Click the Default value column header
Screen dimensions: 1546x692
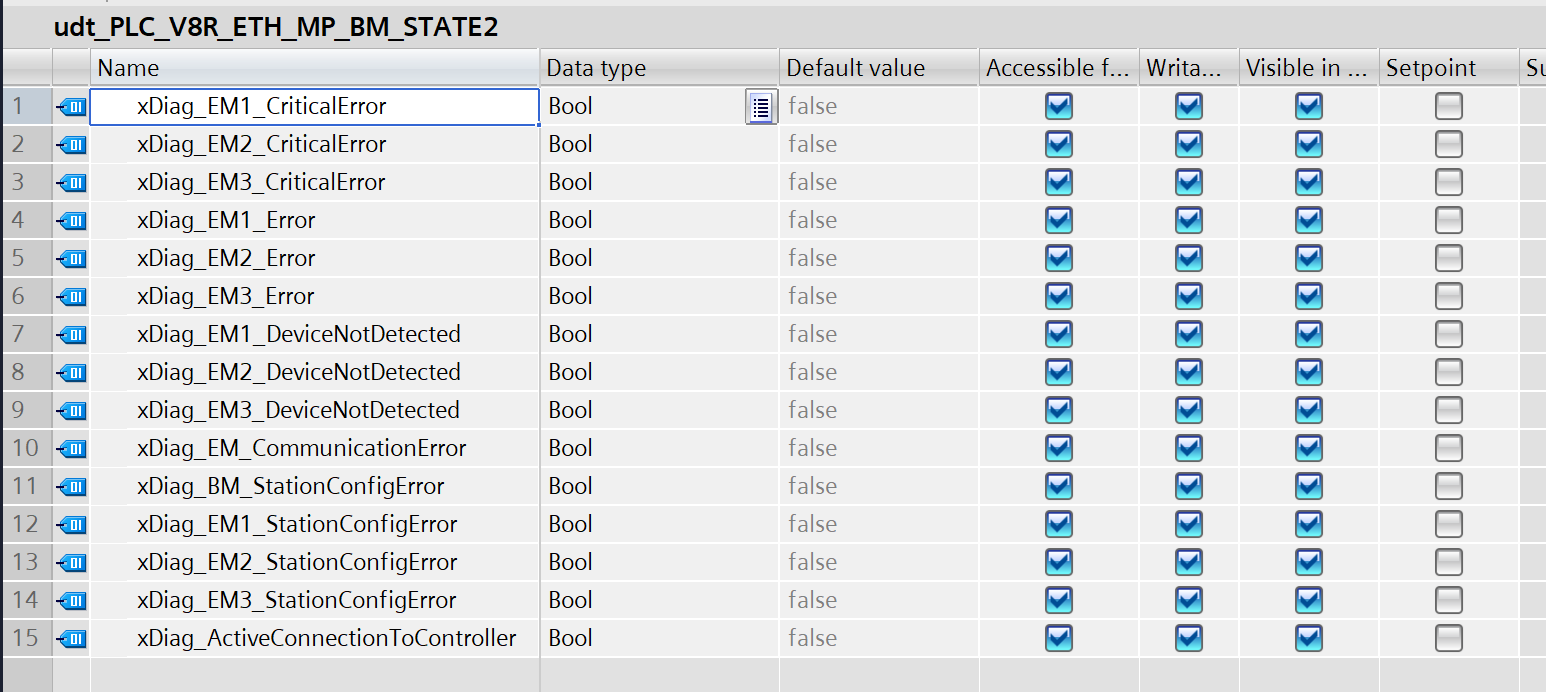pyautogui.click(x=878, y=68)
